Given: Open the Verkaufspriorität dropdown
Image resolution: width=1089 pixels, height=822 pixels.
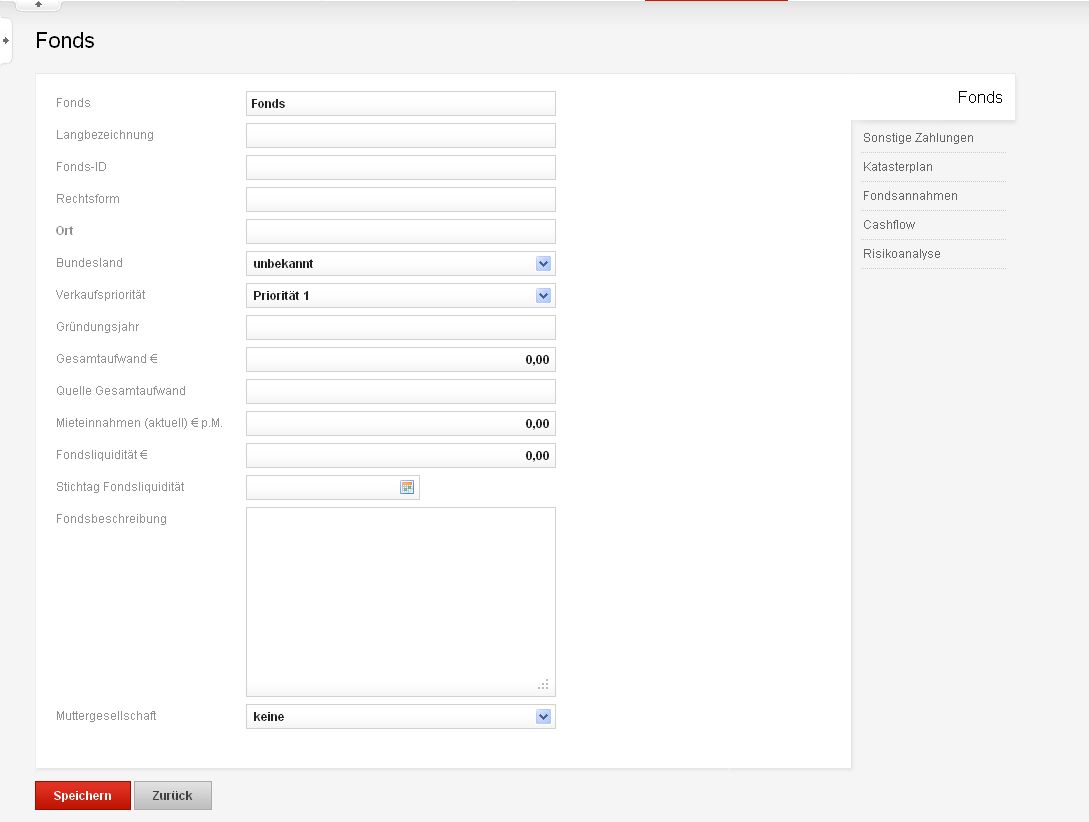Looking at the screenshot, I should point(543,296).
